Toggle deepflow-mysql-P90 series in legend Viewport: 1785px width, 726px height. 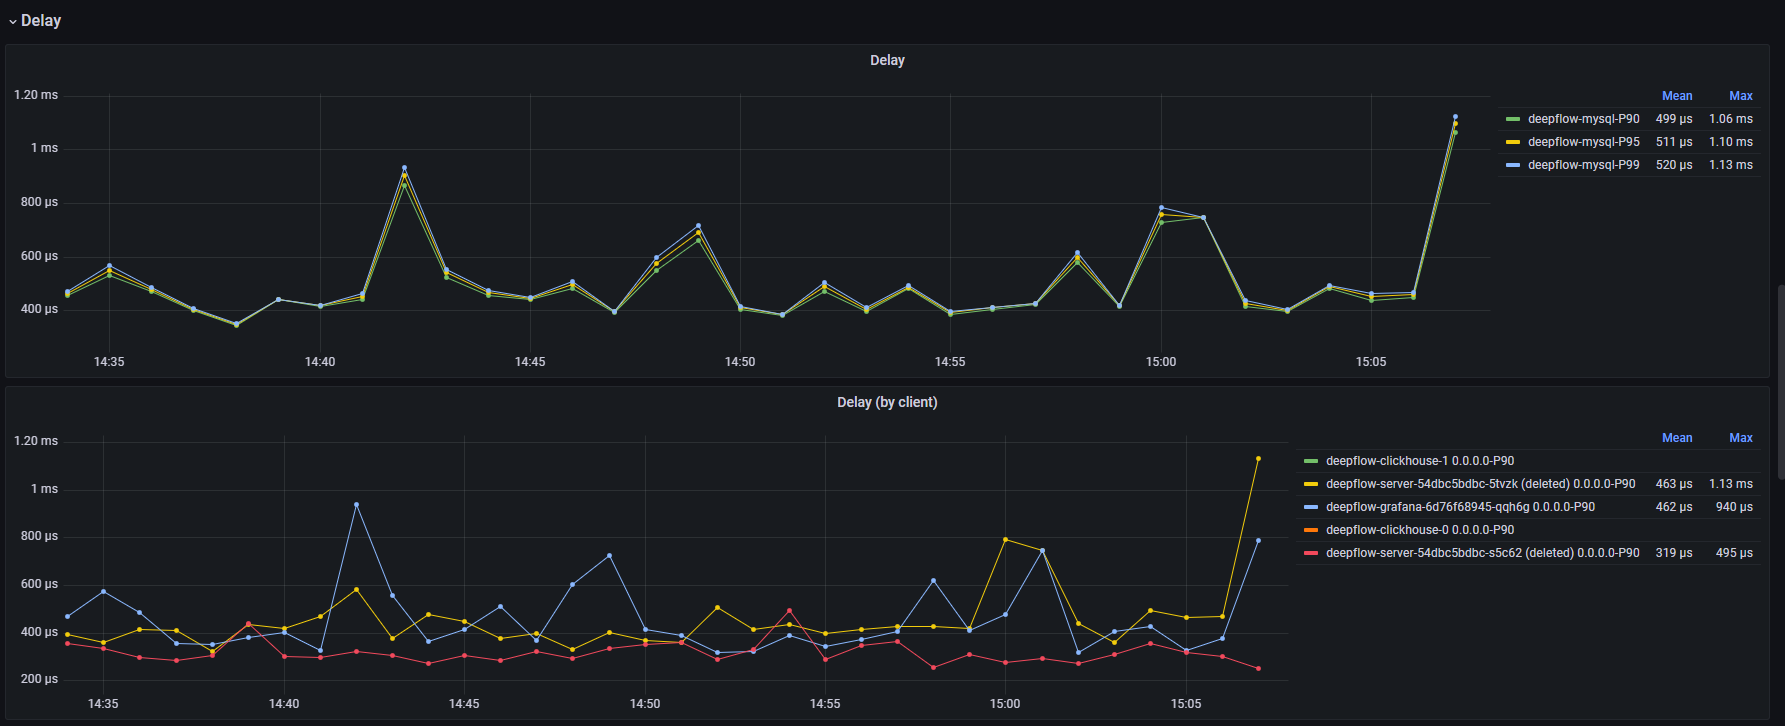[x=1583, y=119]
